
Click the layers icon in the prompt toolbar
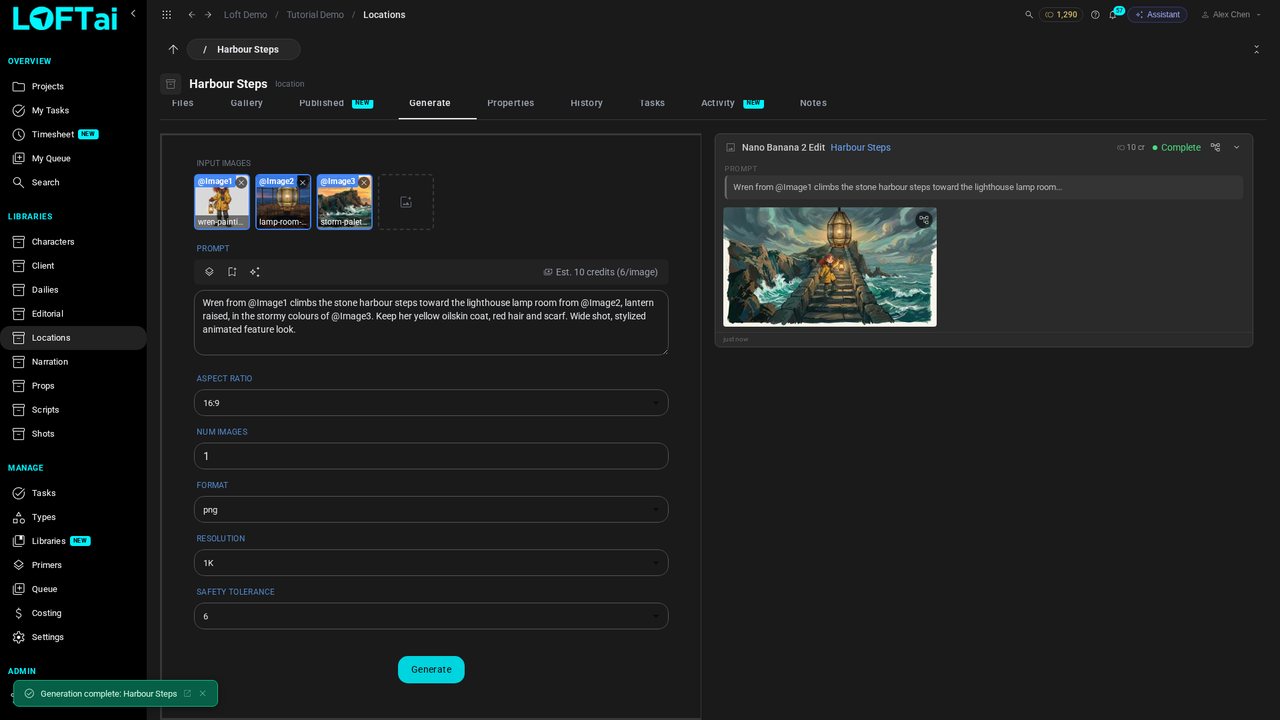pyautogui.click(x=209, y=272)
